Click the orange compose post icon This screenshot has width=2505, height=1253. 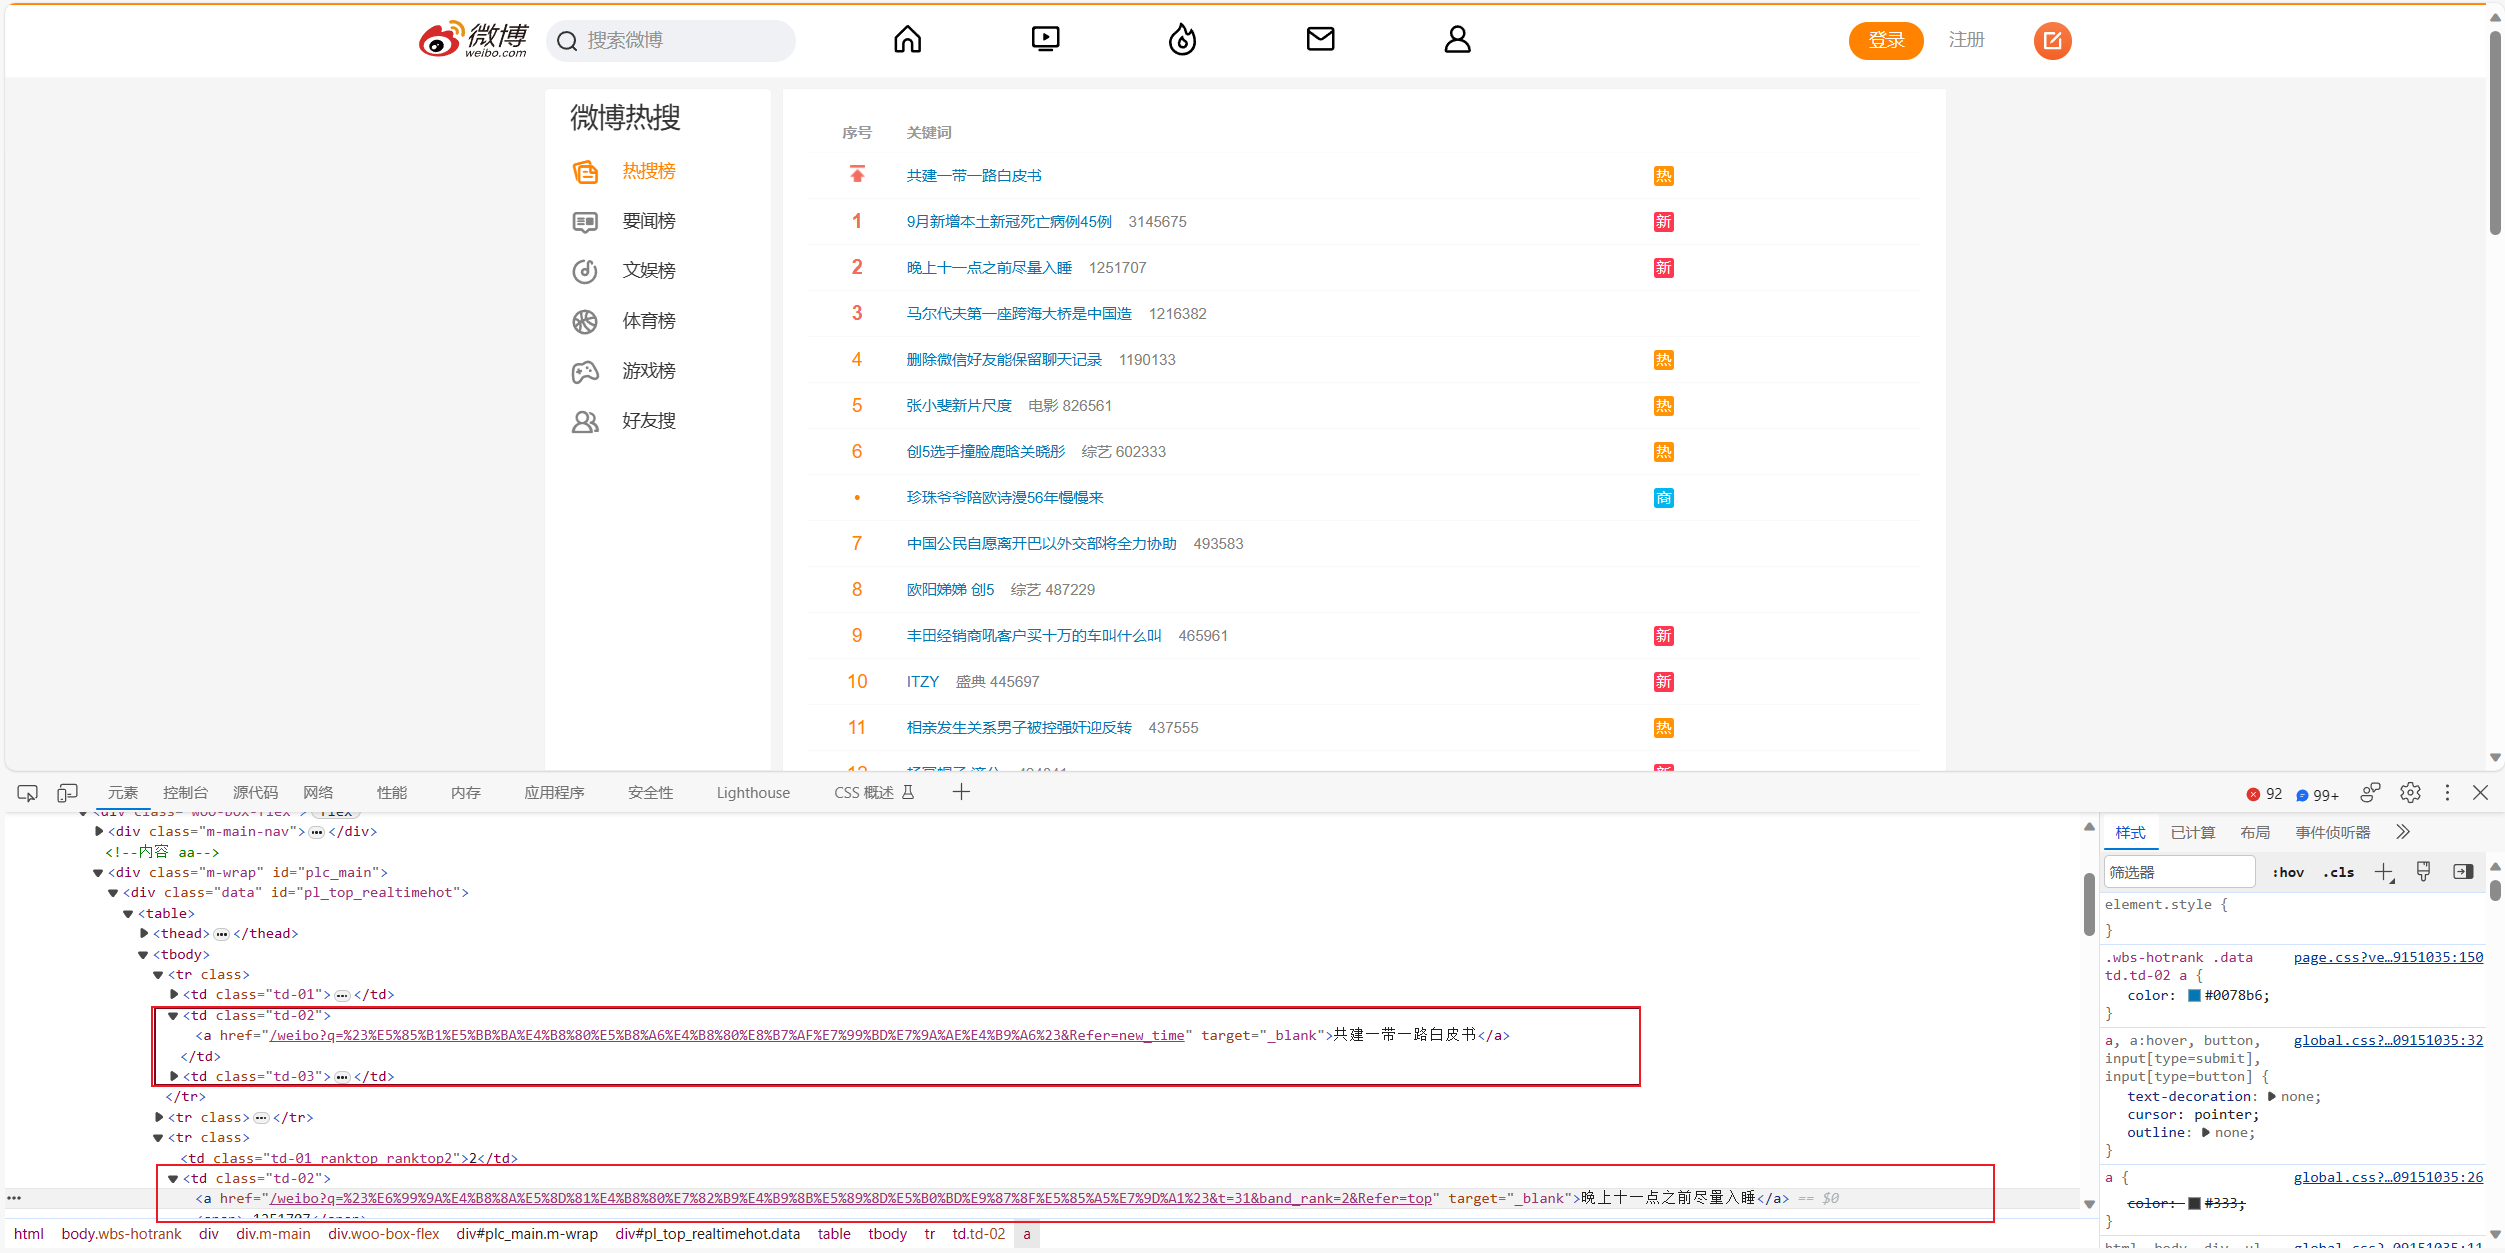(x=2053, y=40)
